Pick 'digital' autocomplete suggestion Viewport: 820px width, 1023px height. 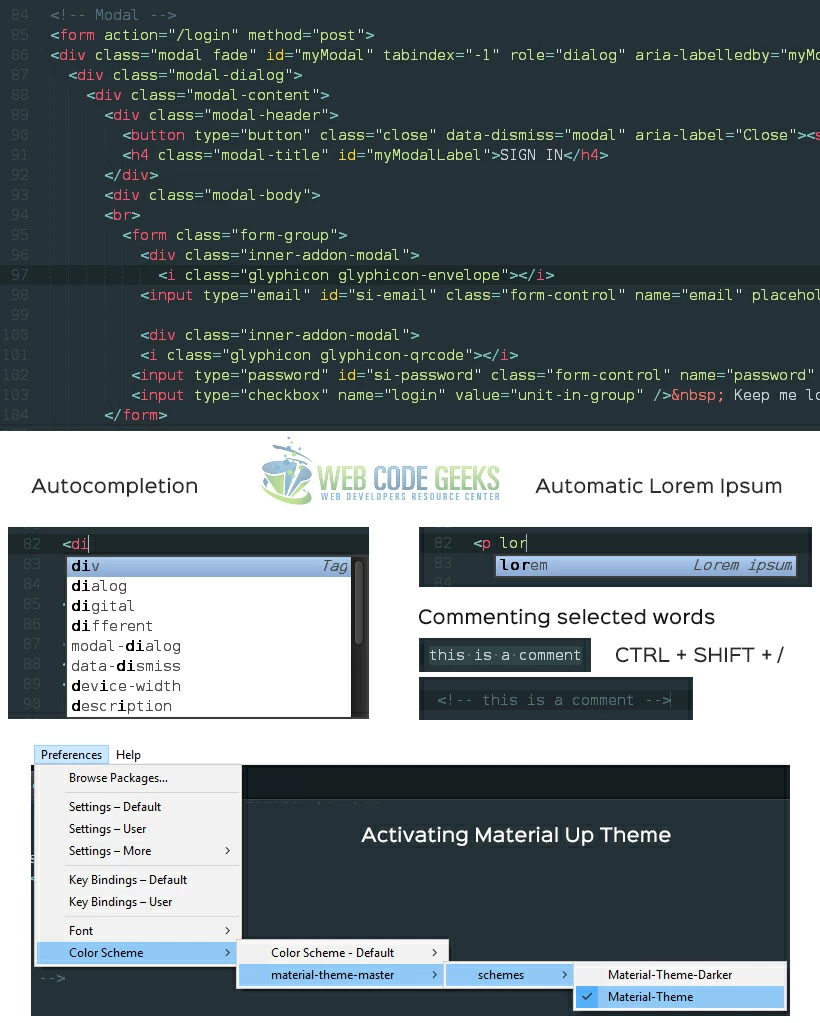[209, 606]
